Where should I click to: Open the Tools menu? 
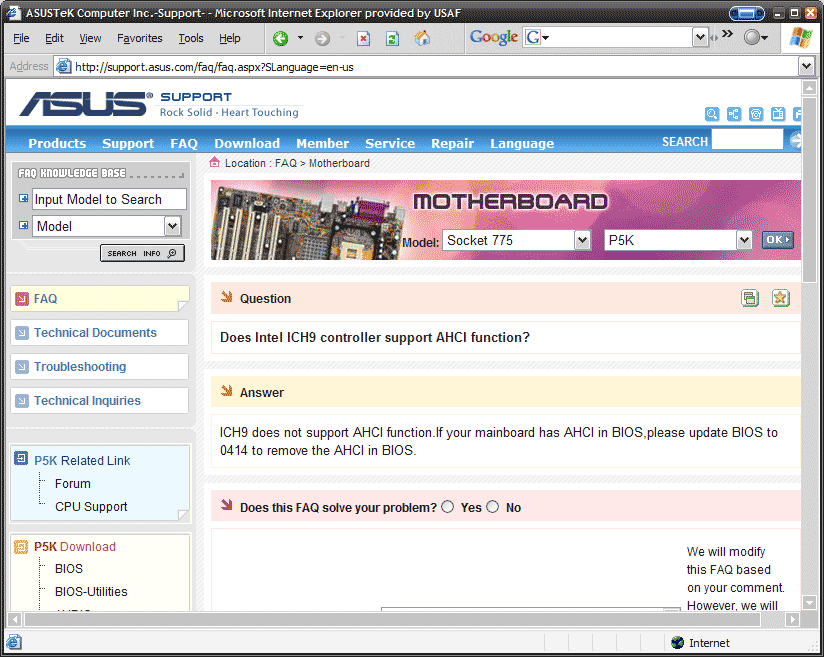(191, 38)
